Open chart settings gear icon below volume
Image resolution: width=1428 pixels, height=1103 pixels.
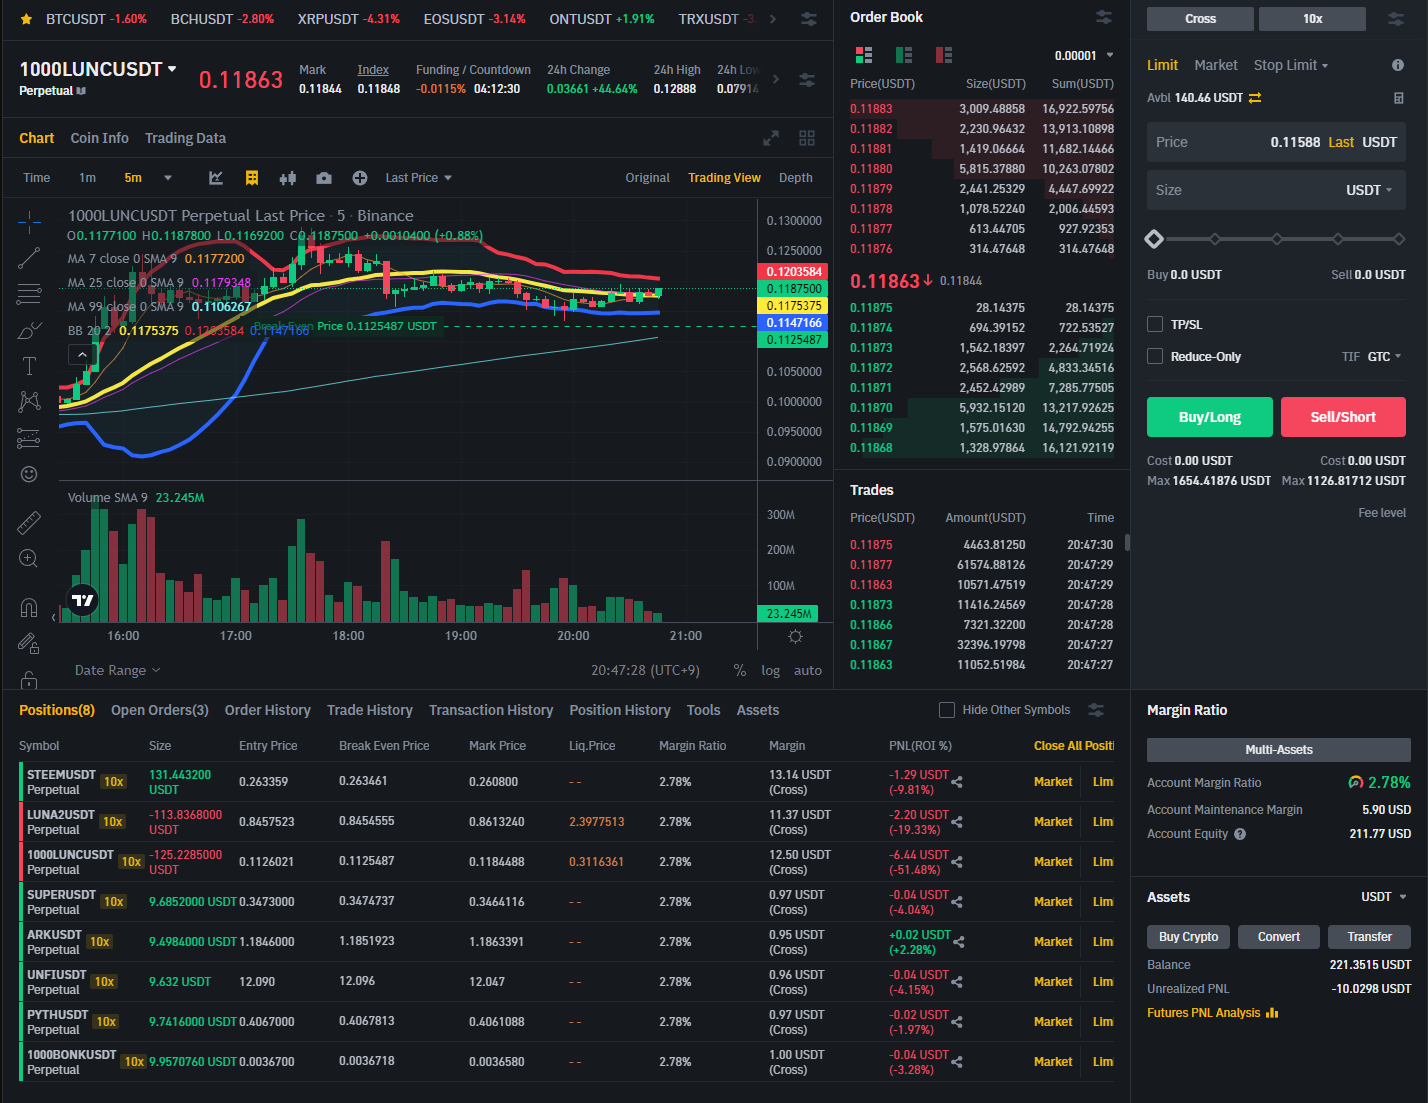[795, 637]
